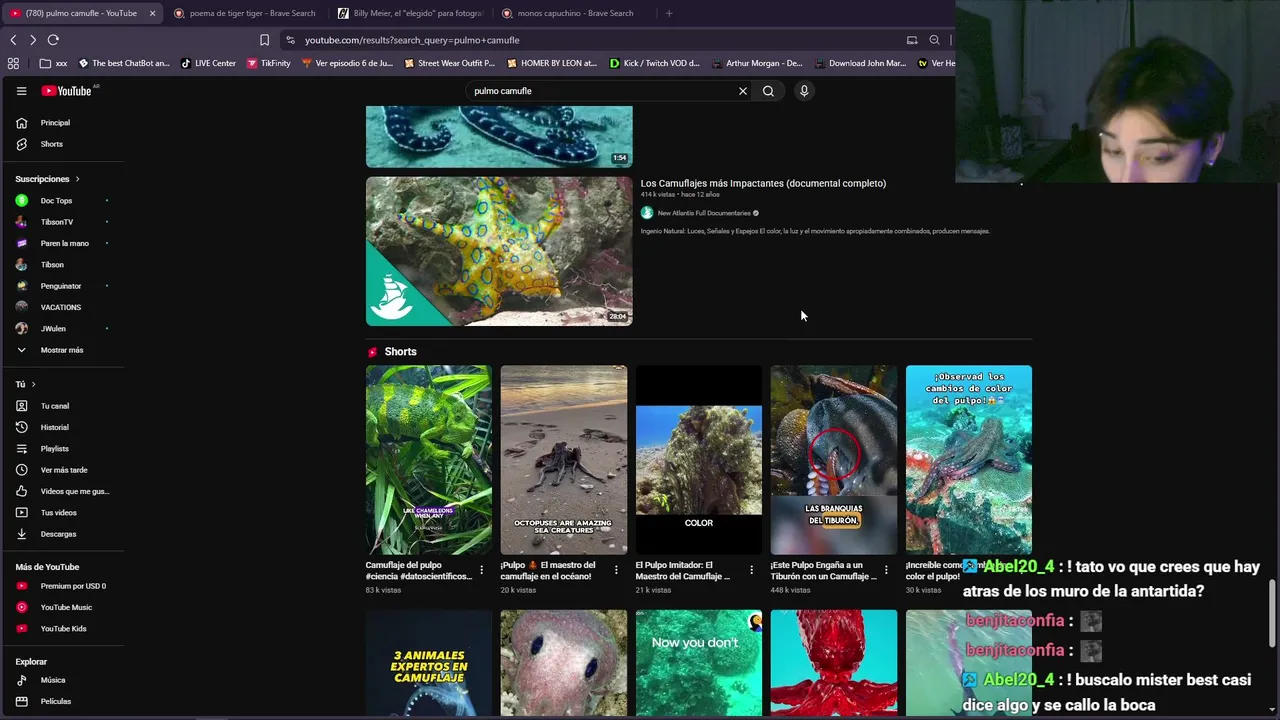This screenshot has width=1280, height=720.
Task: Click the bookmark icon beside the address bar
Action: coord(264,40)
